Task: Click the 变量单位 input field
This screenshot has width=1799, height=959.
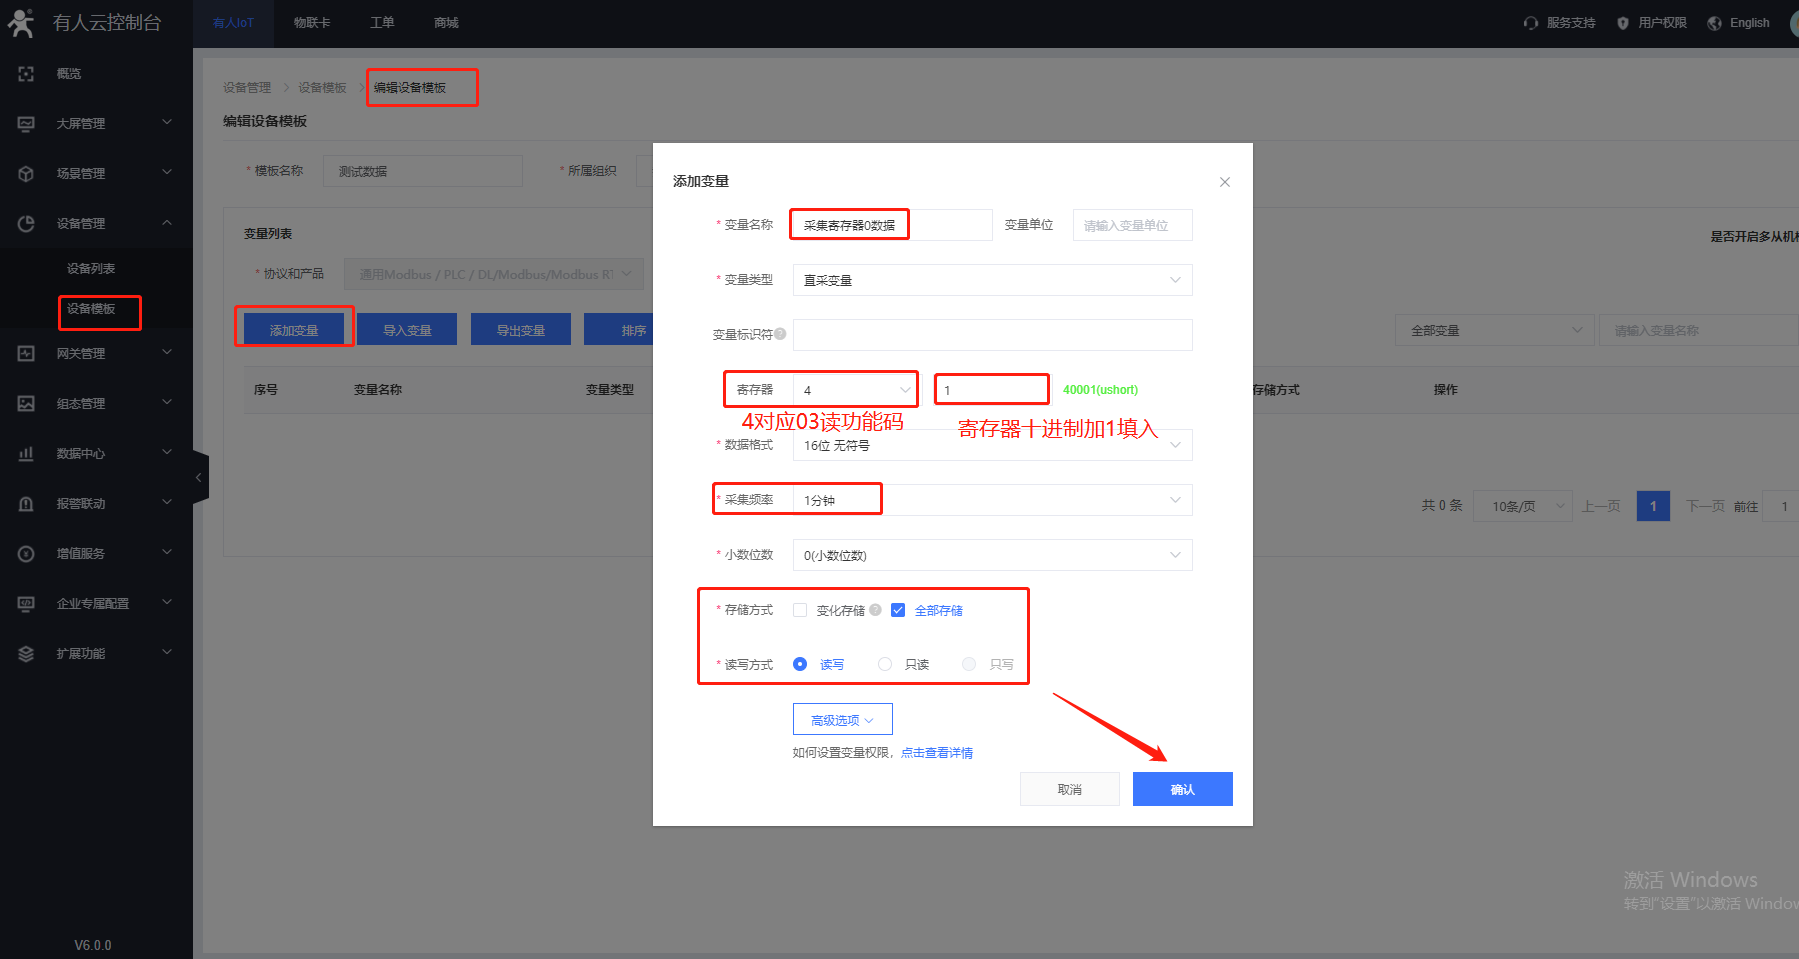Action: (1132, 225)
